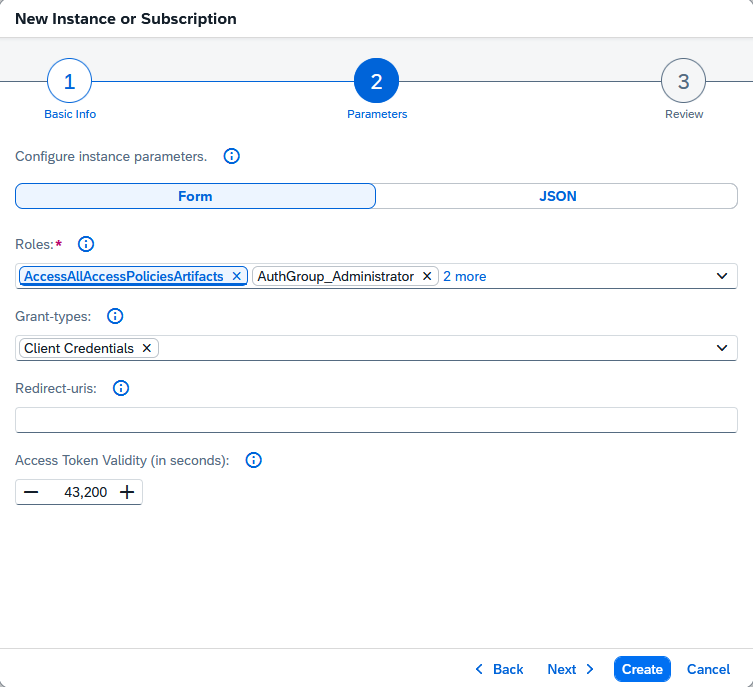Show the 2 more roles
This screenshot has height=687, width=753.
(x=465, y=276)
